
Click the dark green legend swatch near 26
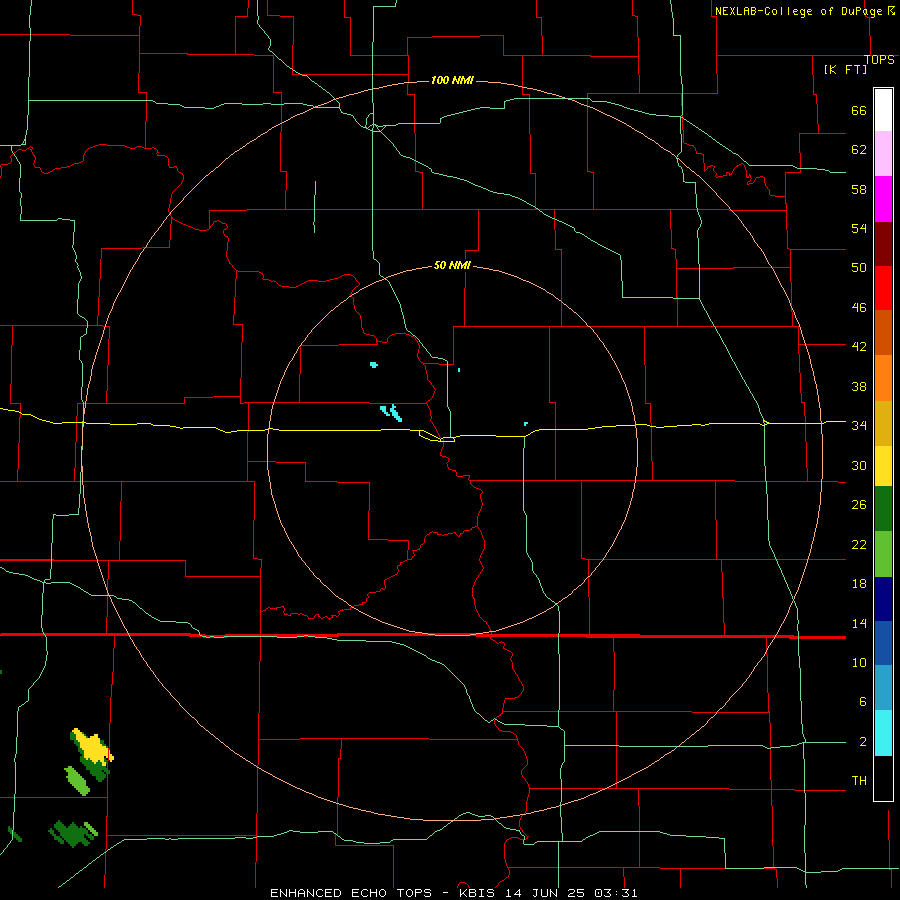coord(883,509)
